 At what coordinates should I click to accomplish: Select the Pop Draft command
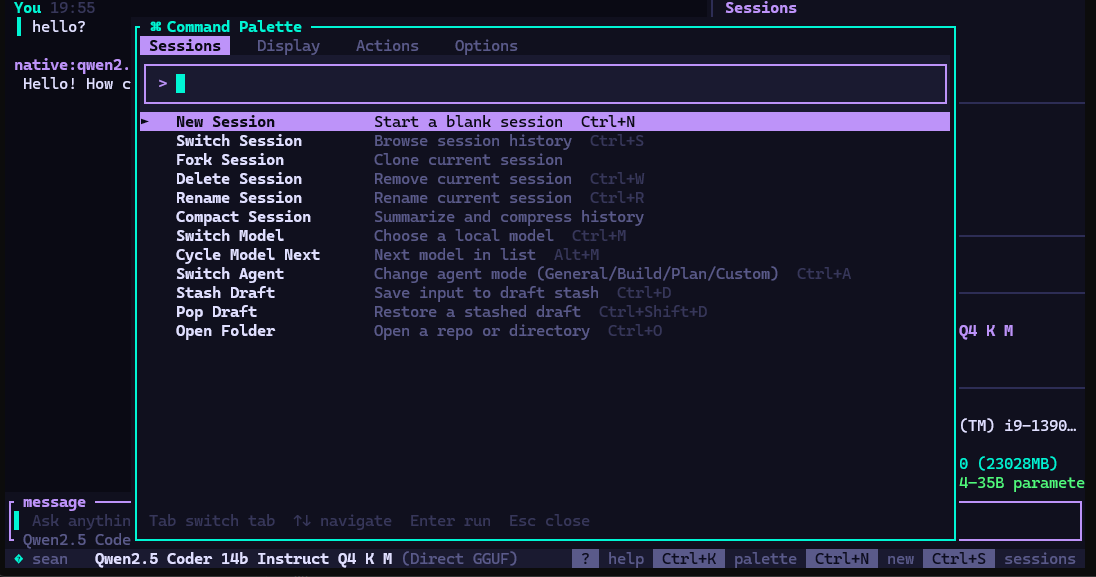point(545,311)
